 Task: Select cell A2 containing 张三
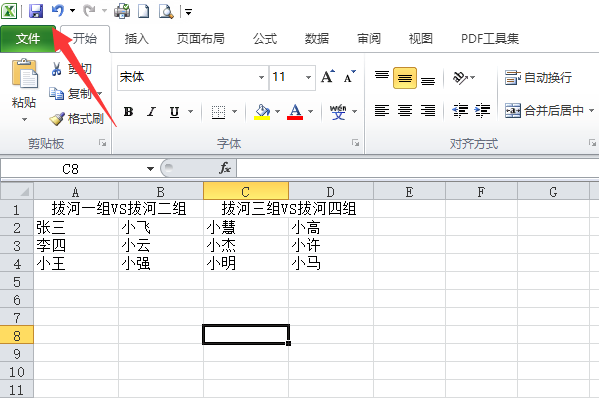76,227
